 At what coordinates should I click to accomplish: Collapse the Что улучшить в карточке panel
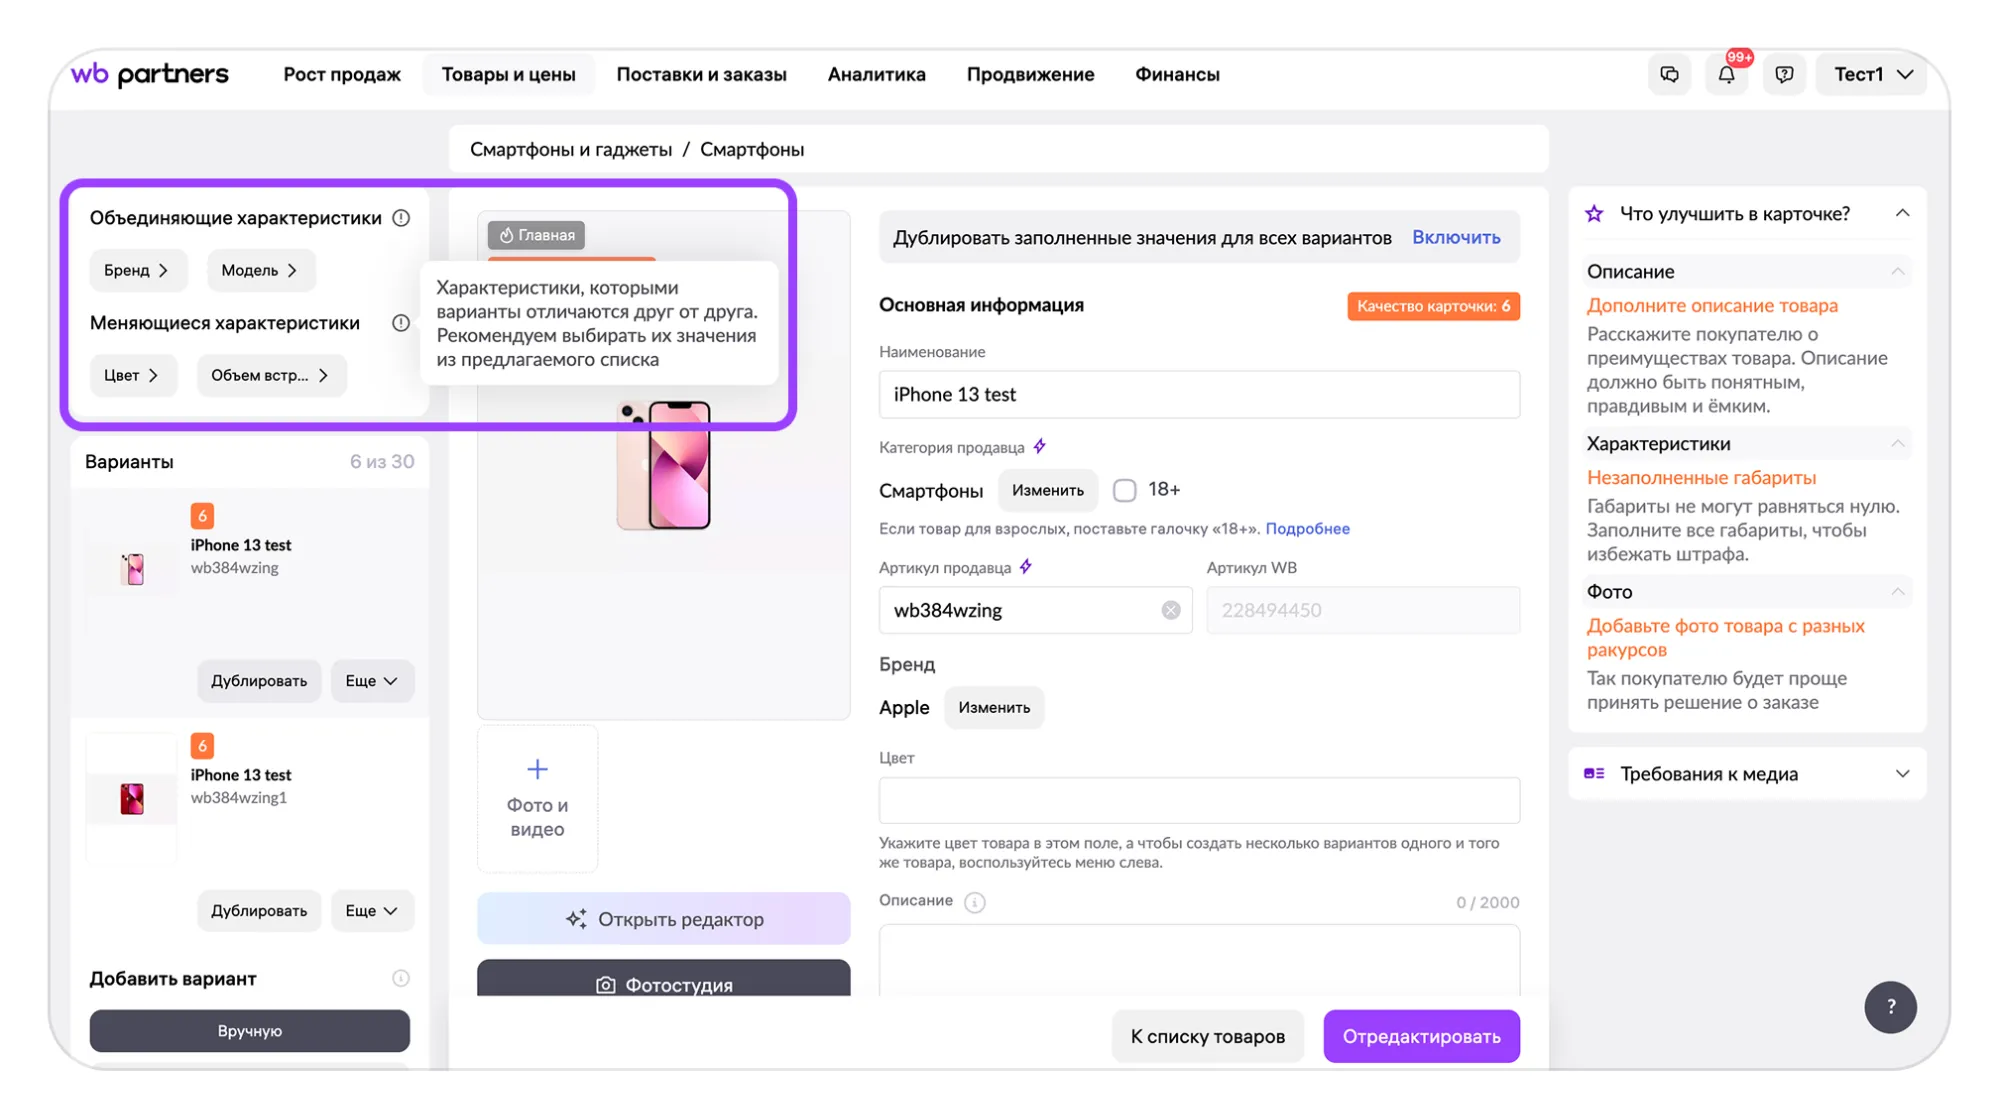tap(1902, 213)
